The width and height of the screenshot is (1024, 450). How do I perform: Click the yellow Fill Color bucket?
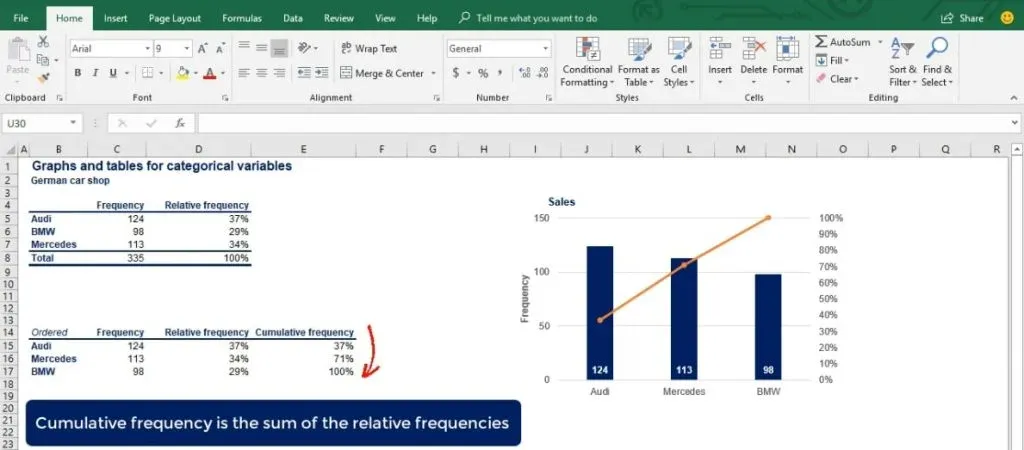click(182, 73)
